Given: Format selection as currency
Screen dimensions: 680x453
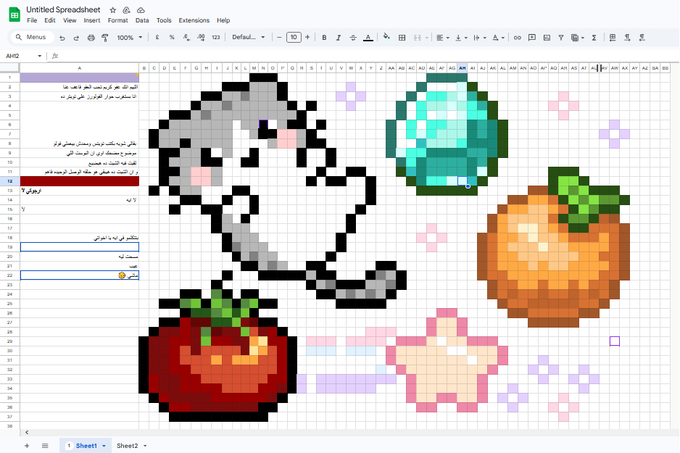Looking at the screenshot, I should pos(157,38).
